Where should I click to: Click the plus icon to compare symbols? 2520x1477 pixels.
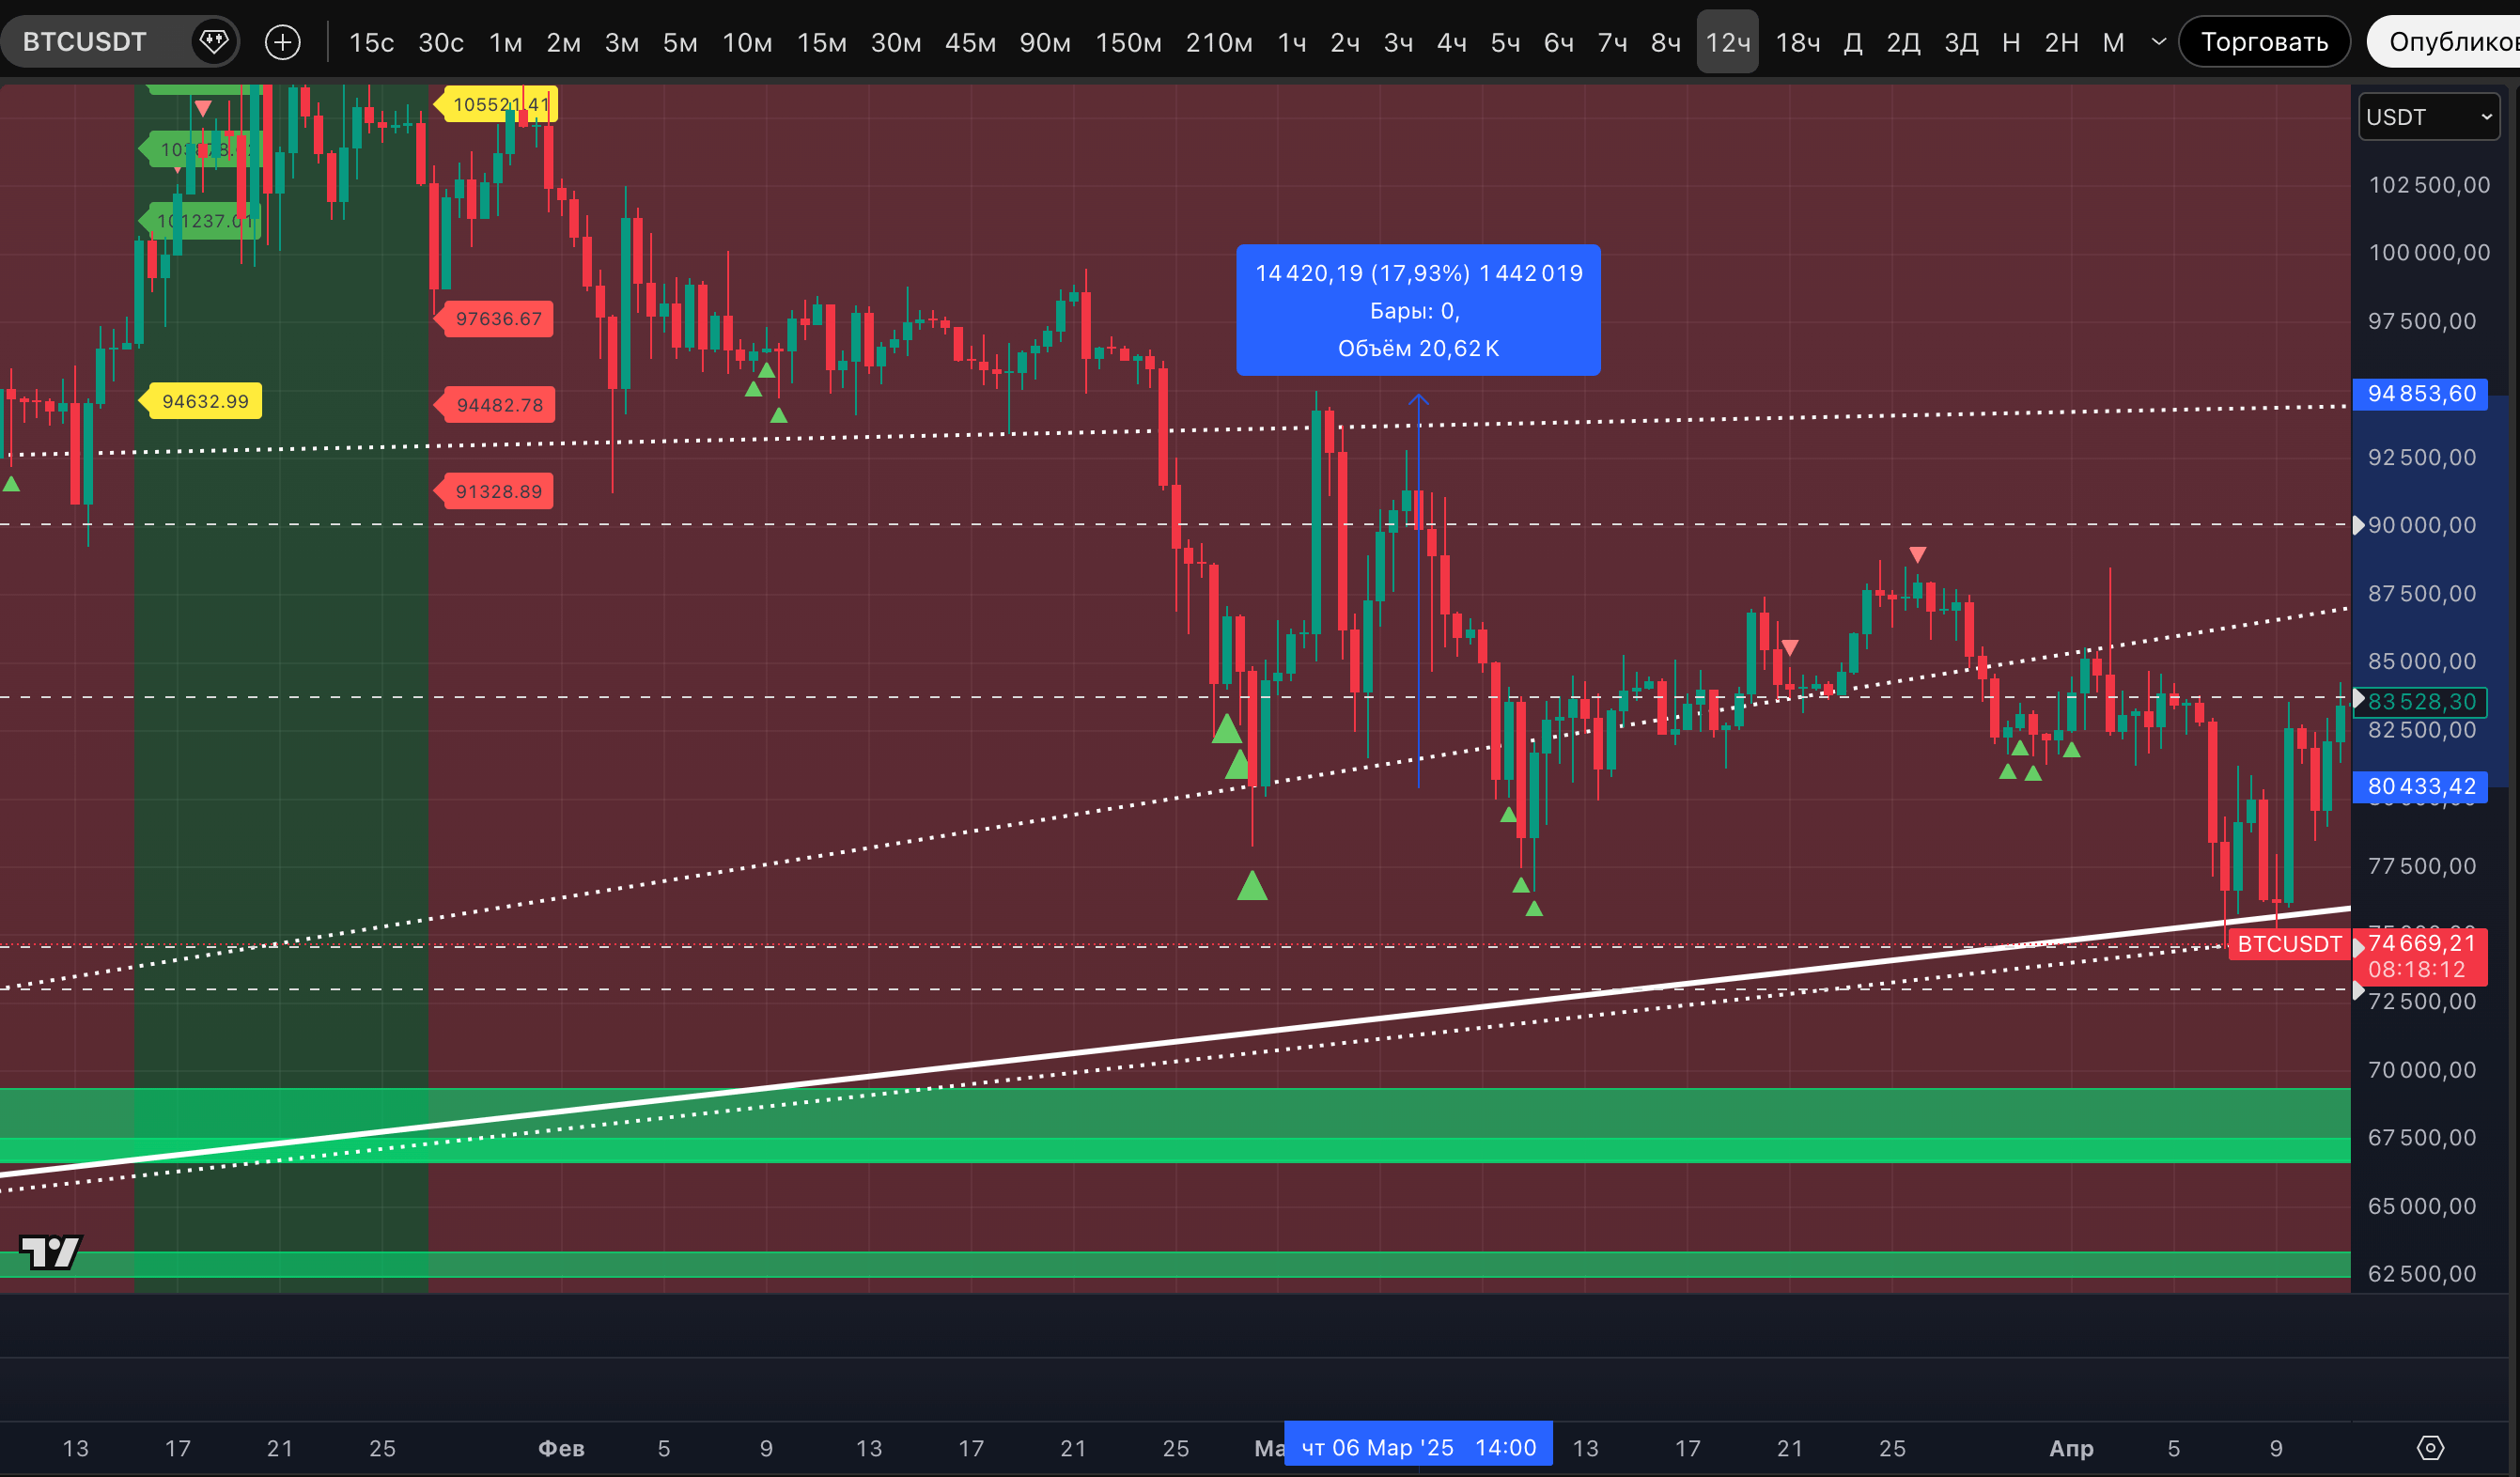283,42
